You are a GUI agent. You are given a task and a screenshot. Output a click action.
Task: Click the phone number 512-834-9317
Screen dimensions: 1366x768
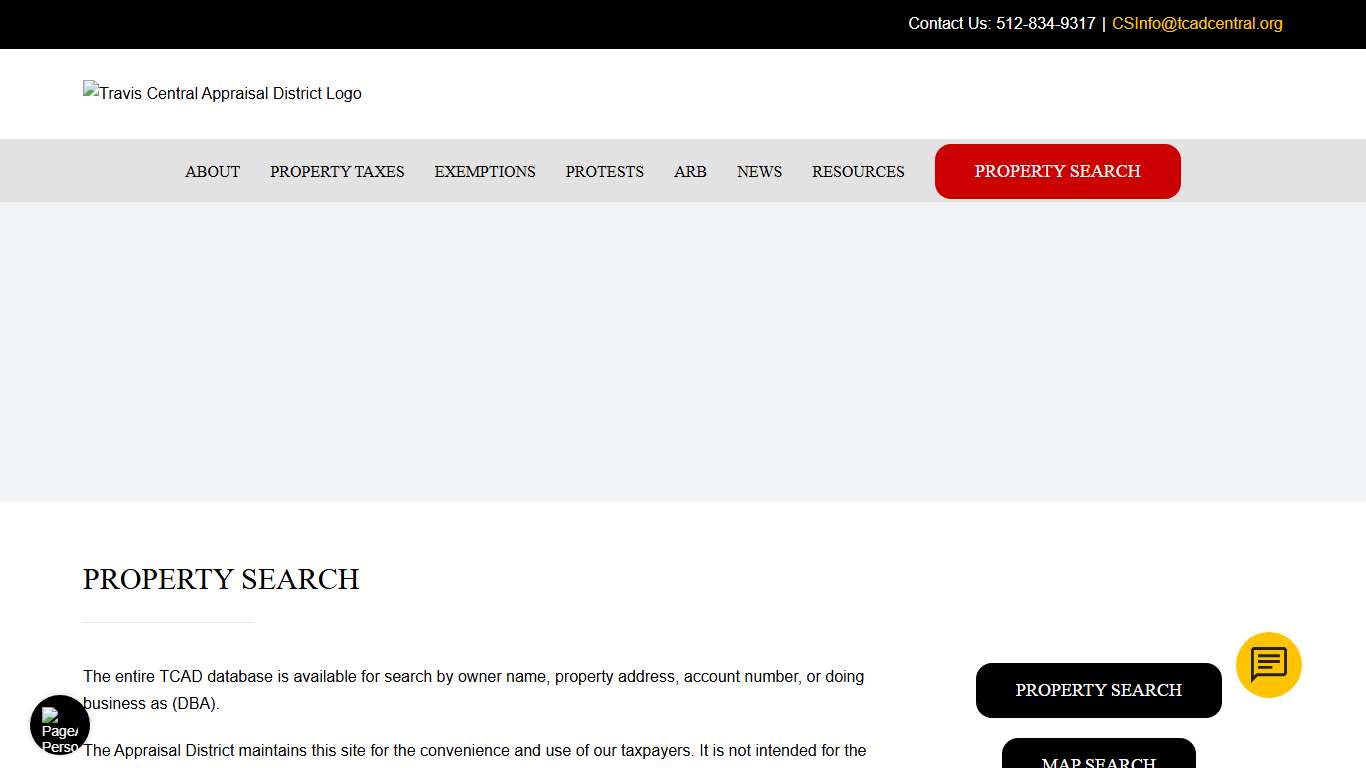[1045, 24]
